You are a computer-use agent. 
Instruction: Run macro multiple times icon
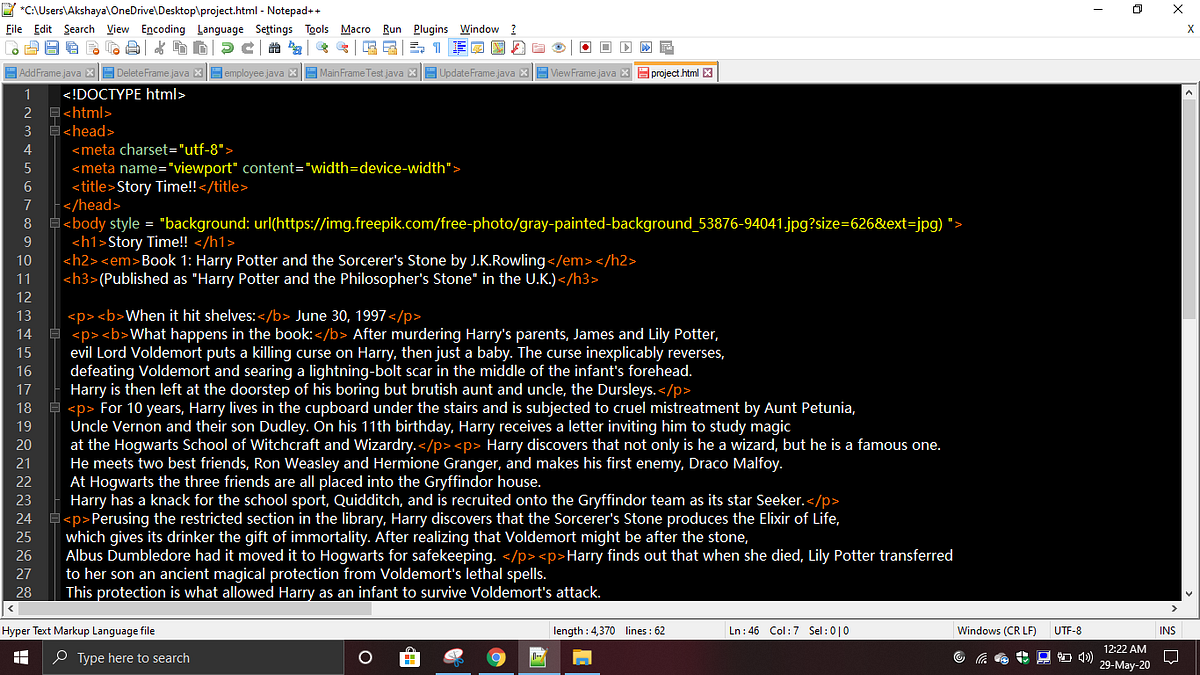pyautogui.click(x=646, y=47)
